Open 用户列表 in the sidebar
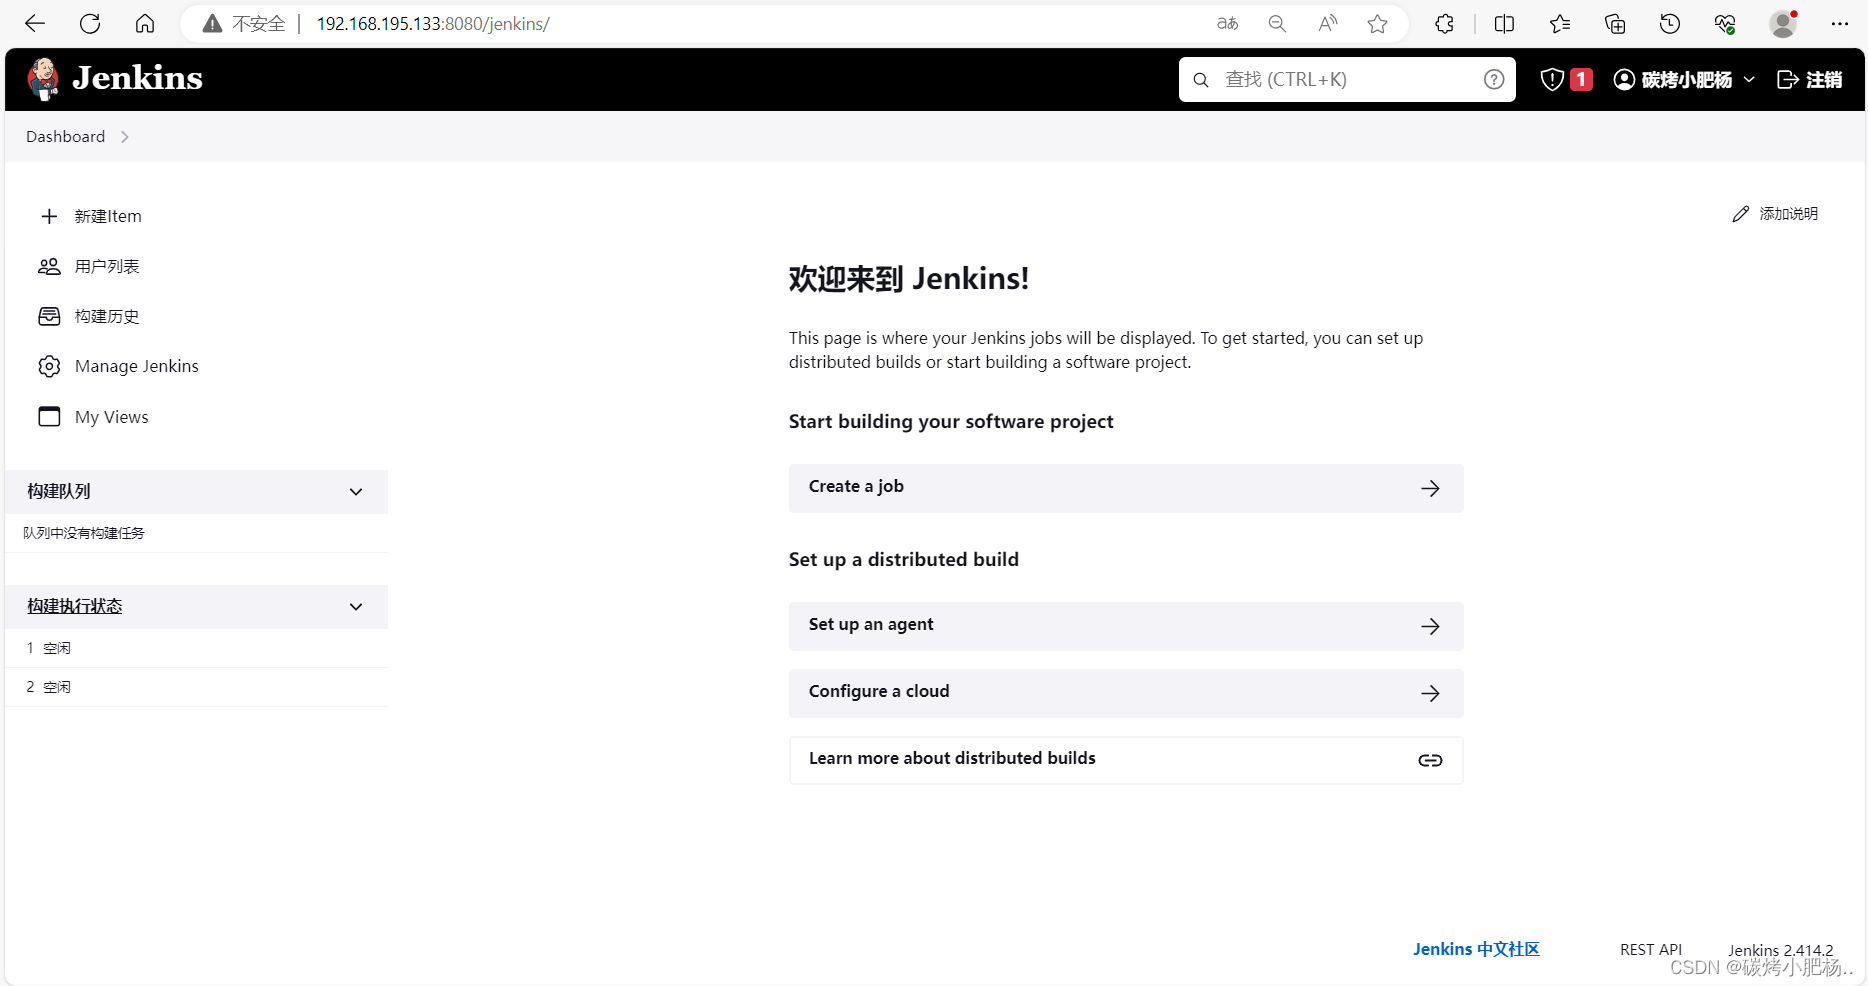This screenshot has height=986, width=1868. point(89,266)
